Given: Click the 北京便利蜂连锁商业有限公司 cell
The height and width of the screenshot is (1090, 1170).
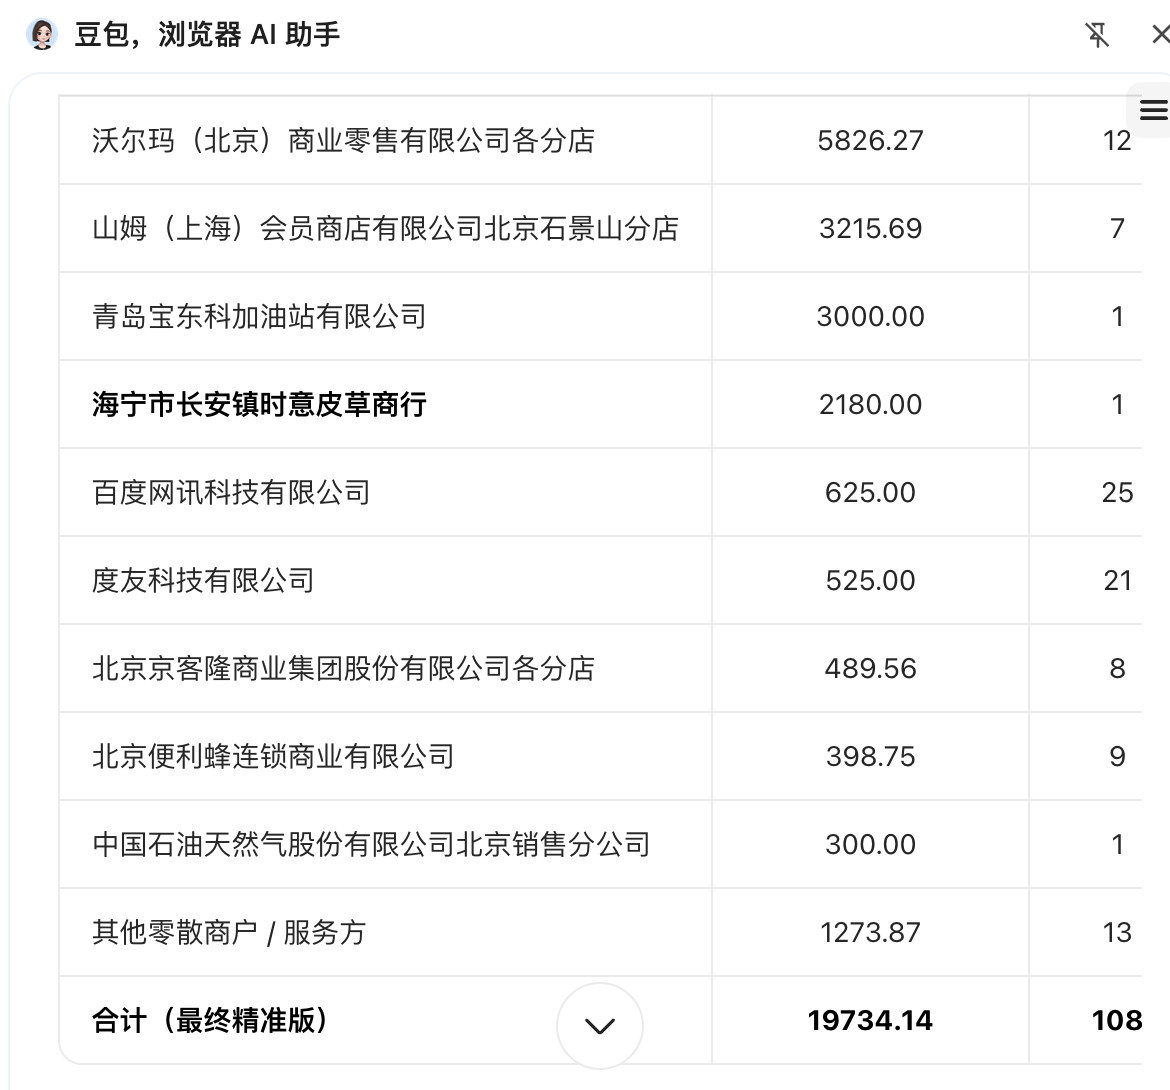Looking at the screenshot, I should (273, 757).
